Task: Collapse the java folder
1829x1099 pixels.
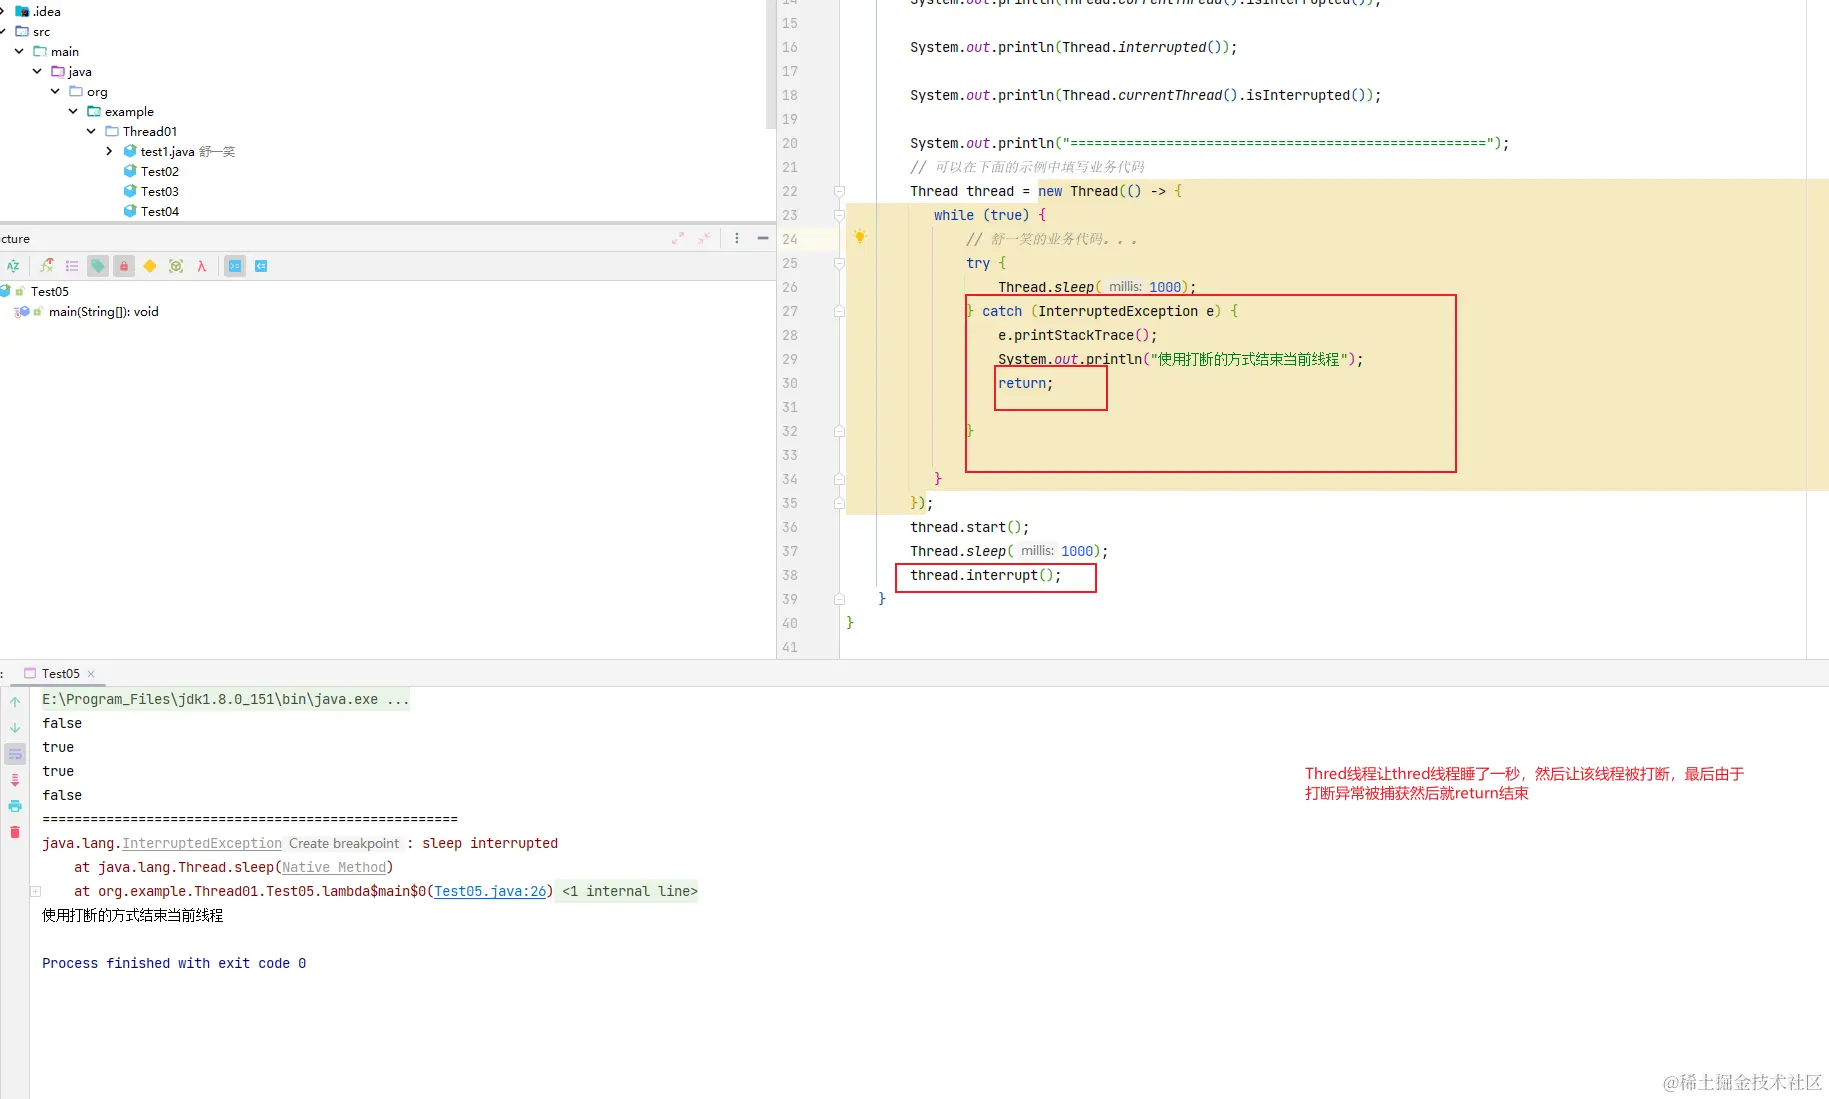Action: pyautogui.click(x=37, y=71)
